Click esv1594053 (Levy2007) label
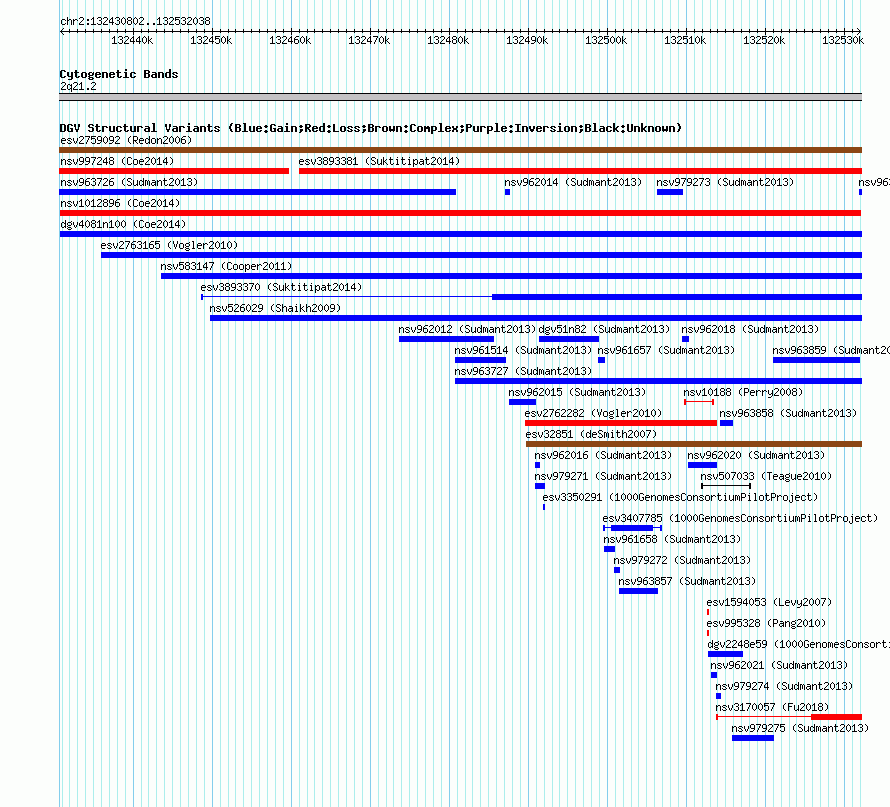 coord(769,602)
